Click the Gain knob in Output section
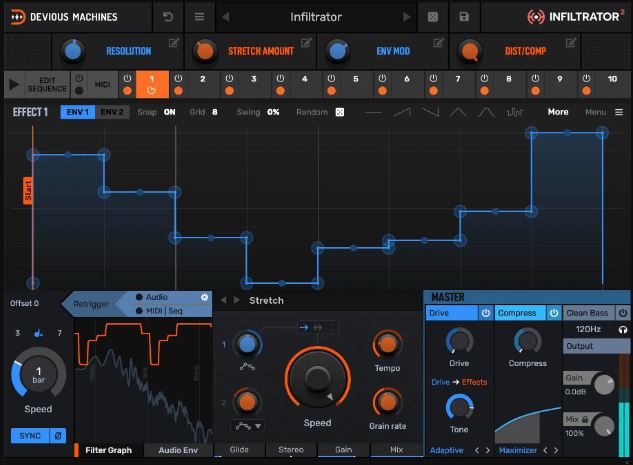633x465 pixels. pyautogui.click(x=604, y=383)
